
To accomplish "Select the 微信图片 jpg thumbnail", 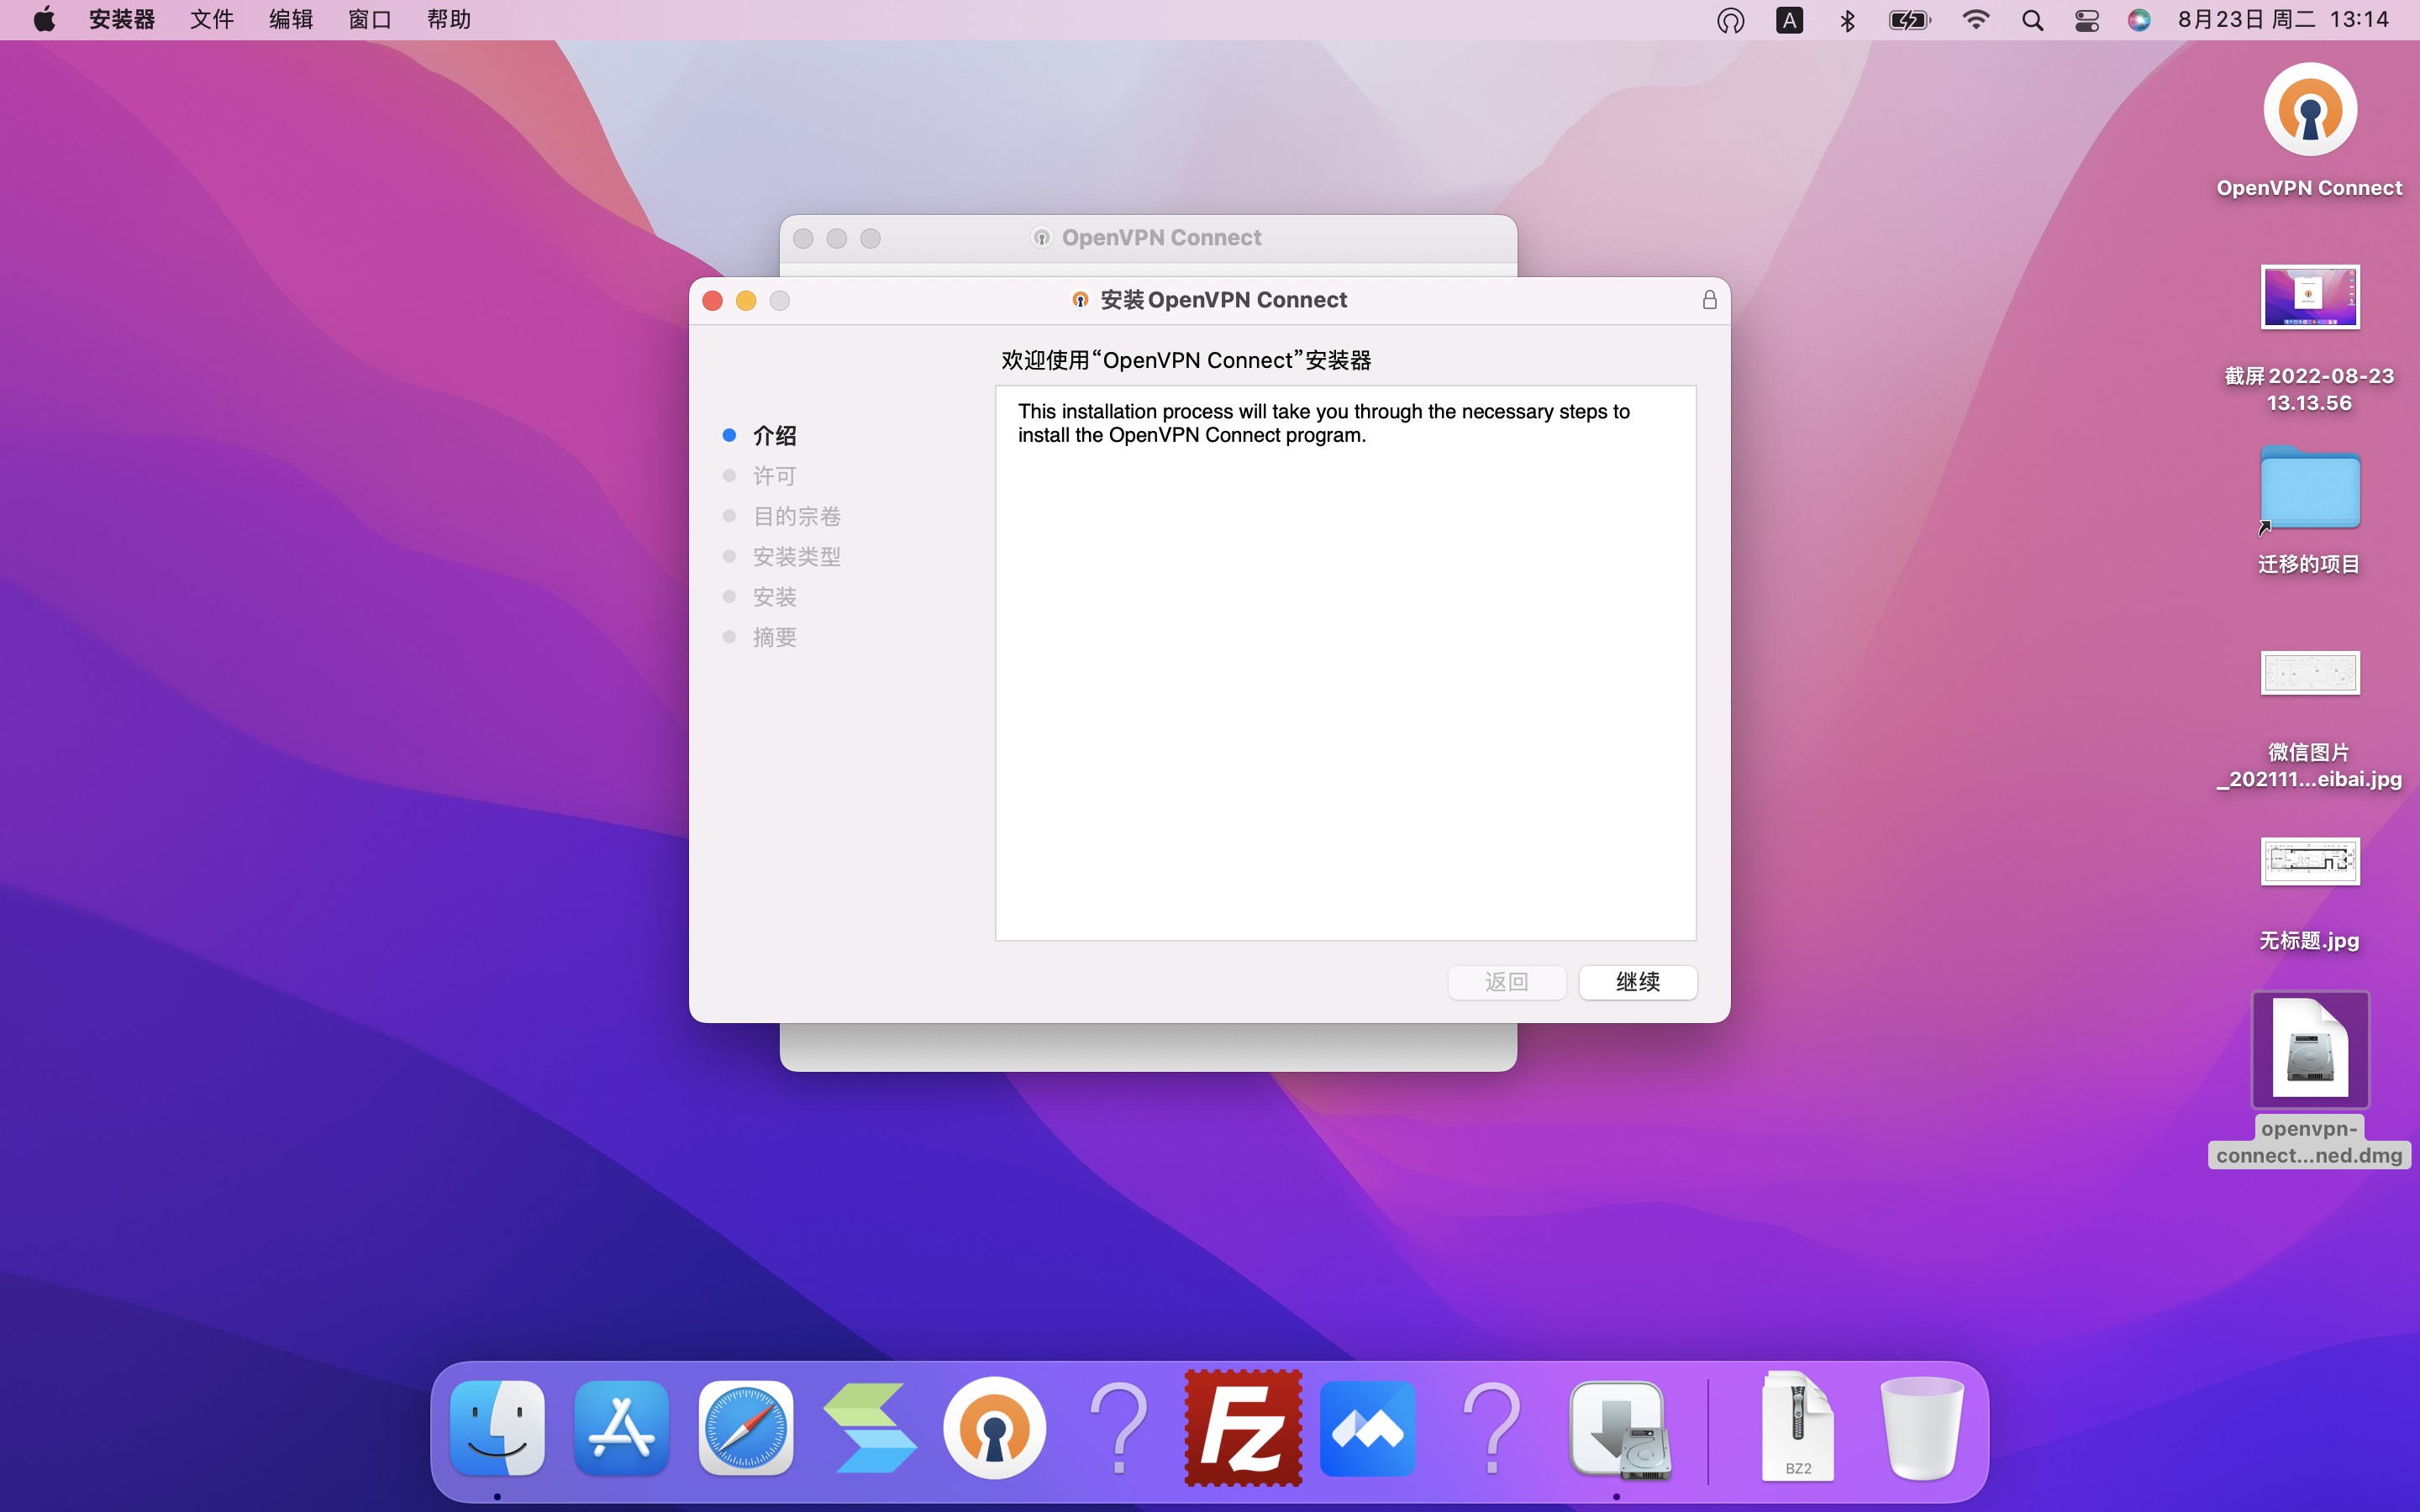I will (2310, 673).
